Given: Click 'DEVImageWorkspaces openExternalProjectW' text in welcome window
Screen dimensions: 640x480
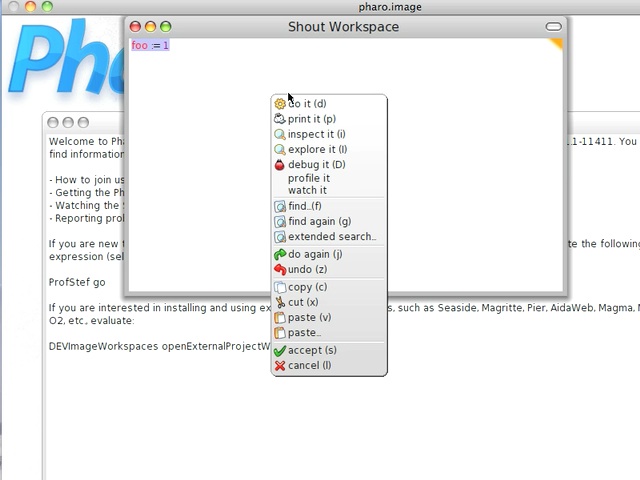Looking at the screenshot, I should (160, 347).
